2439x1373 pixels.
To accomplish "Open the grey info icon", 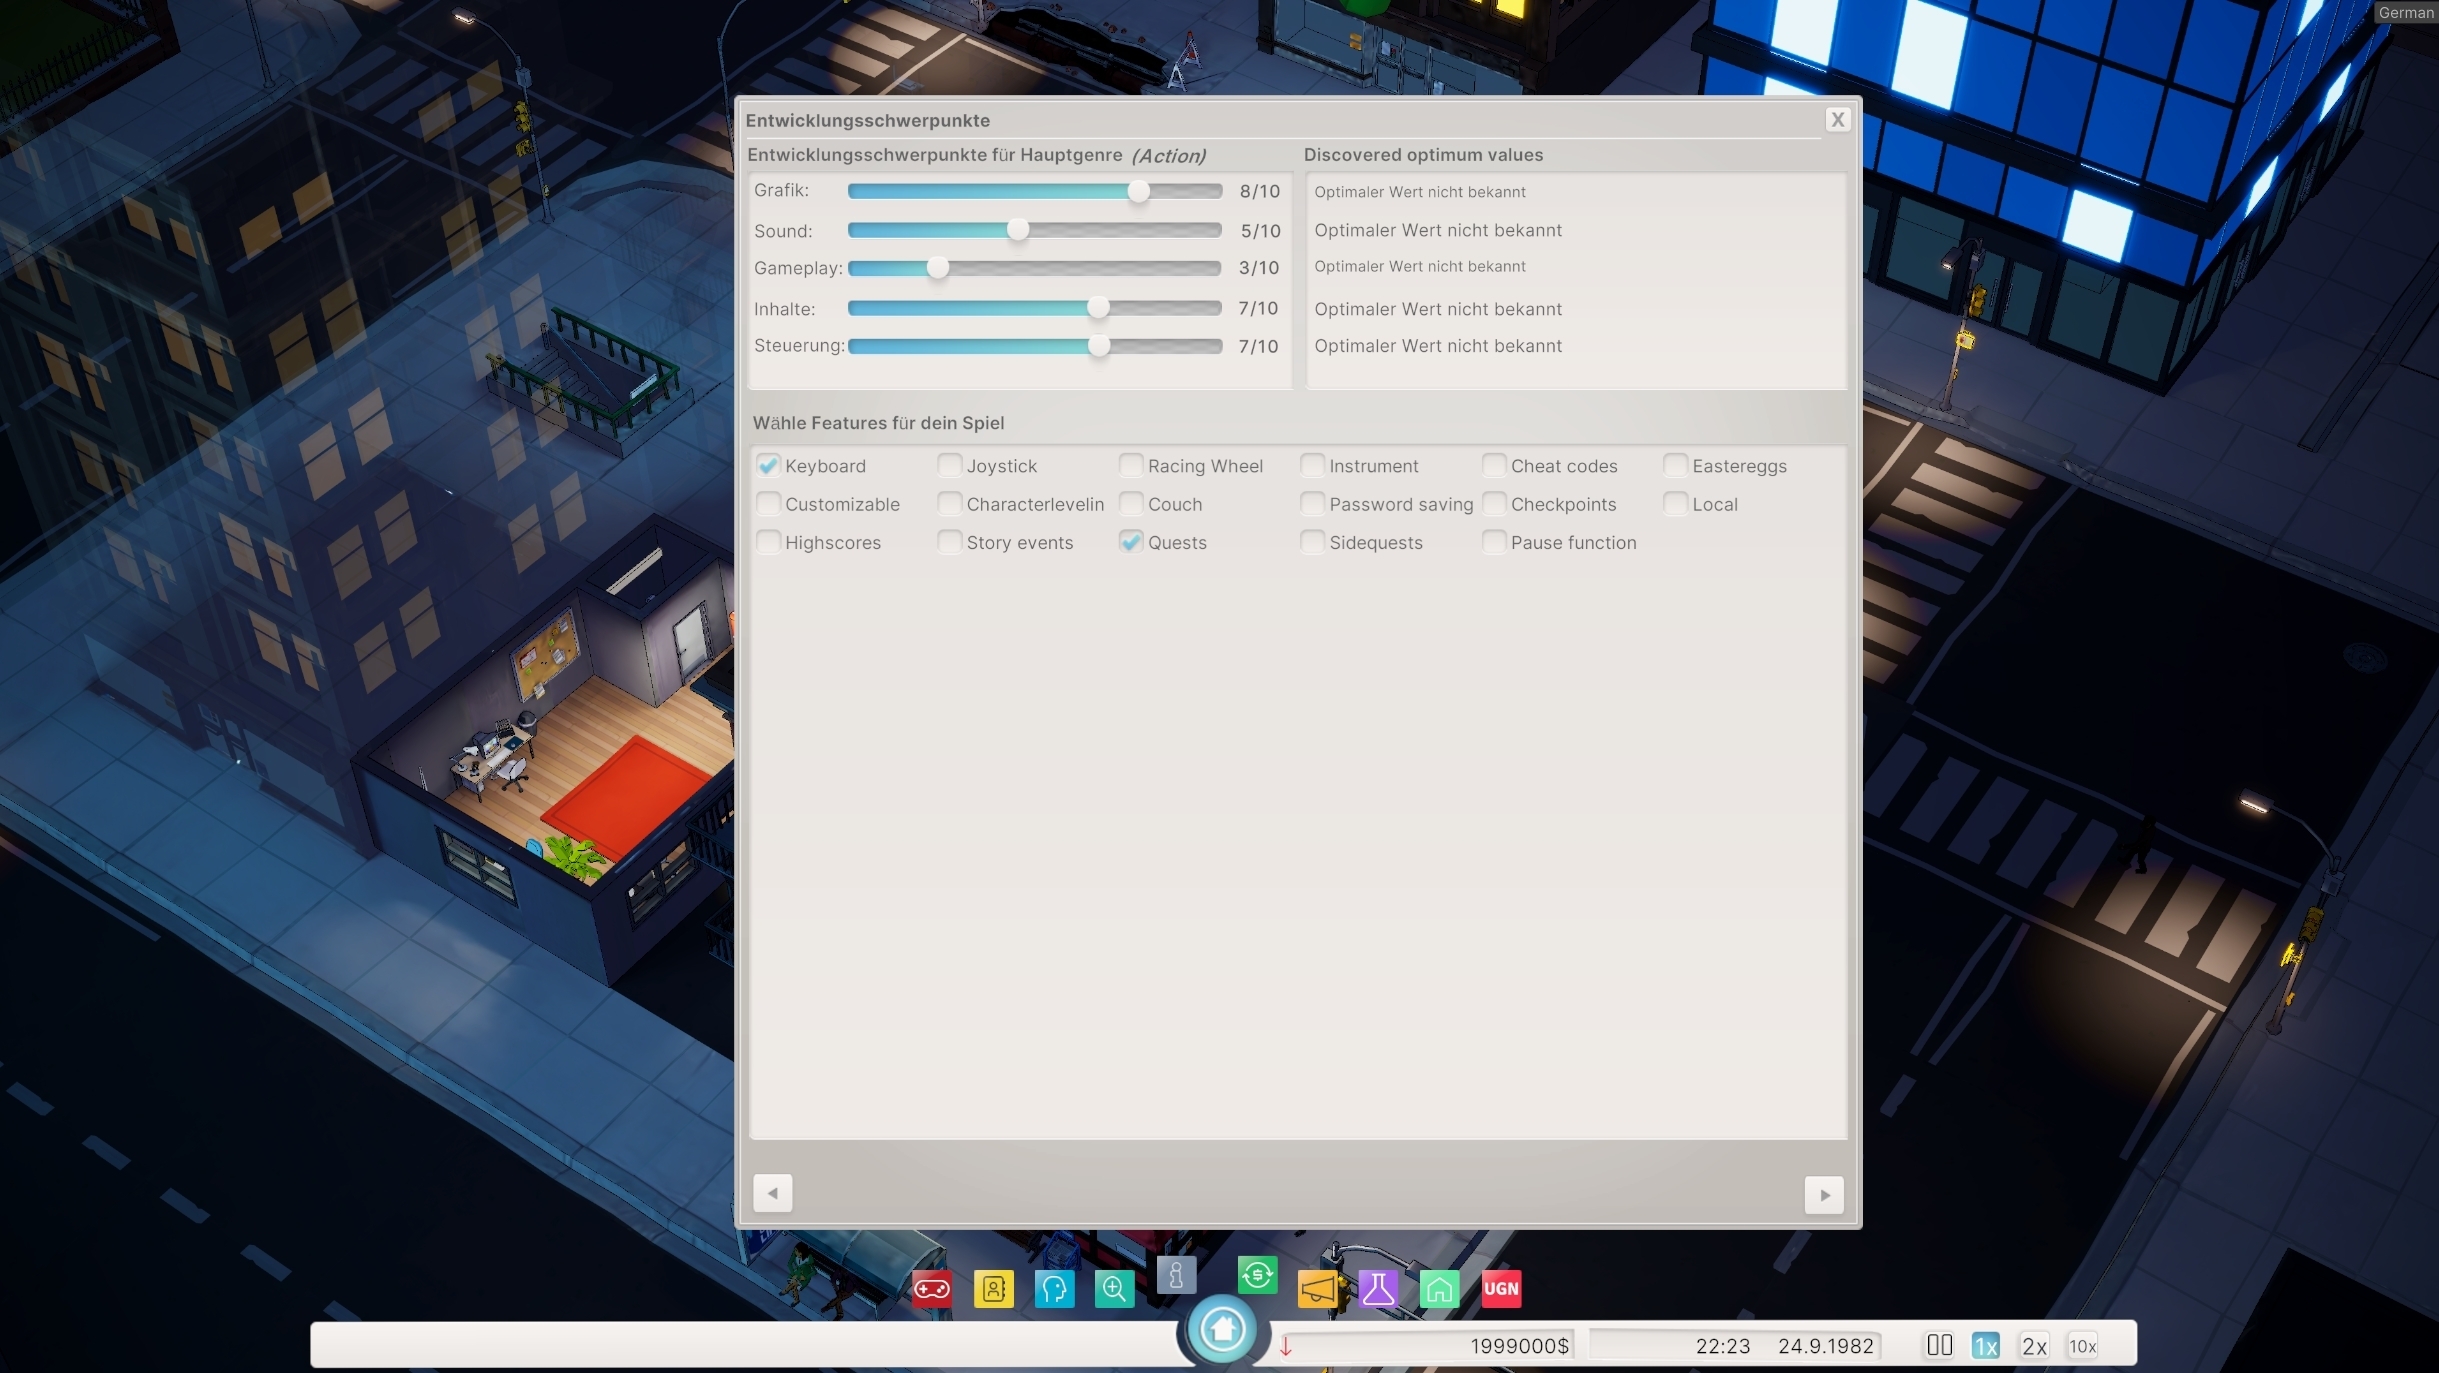I will [1176, 1275].
